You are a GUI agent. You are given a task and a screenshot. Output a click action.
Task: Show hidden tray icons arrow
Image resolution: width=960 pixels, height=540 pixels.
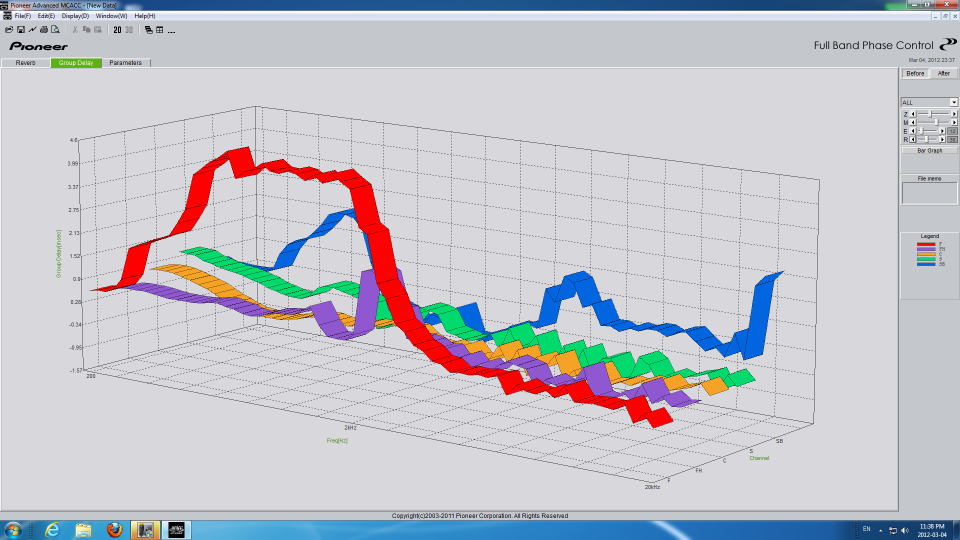pyautogui.click(x=880, y=530)
